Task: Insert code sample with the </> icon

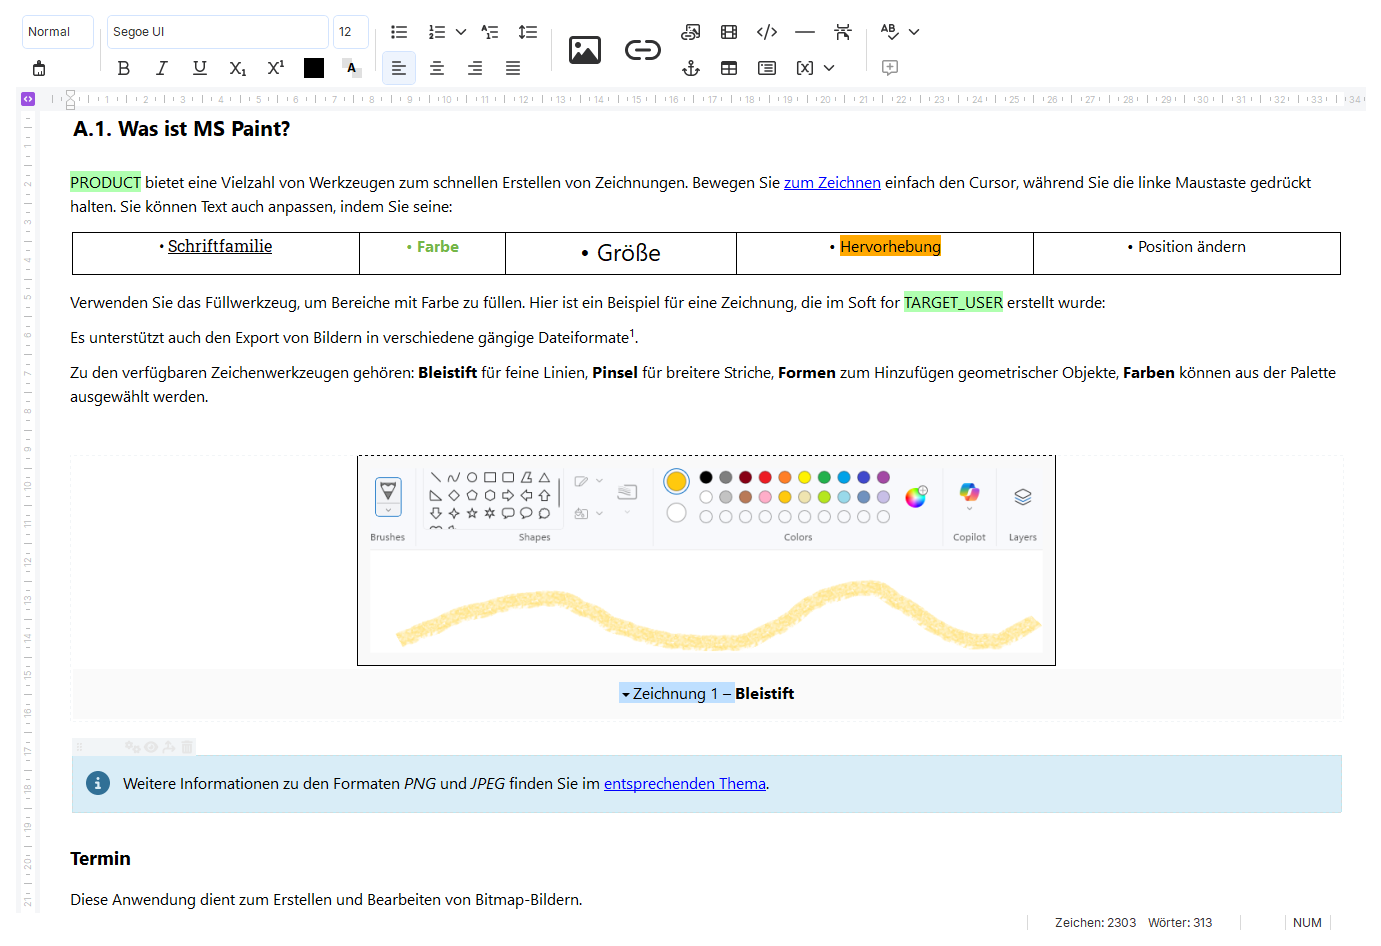Action: (x=767, y=32)
